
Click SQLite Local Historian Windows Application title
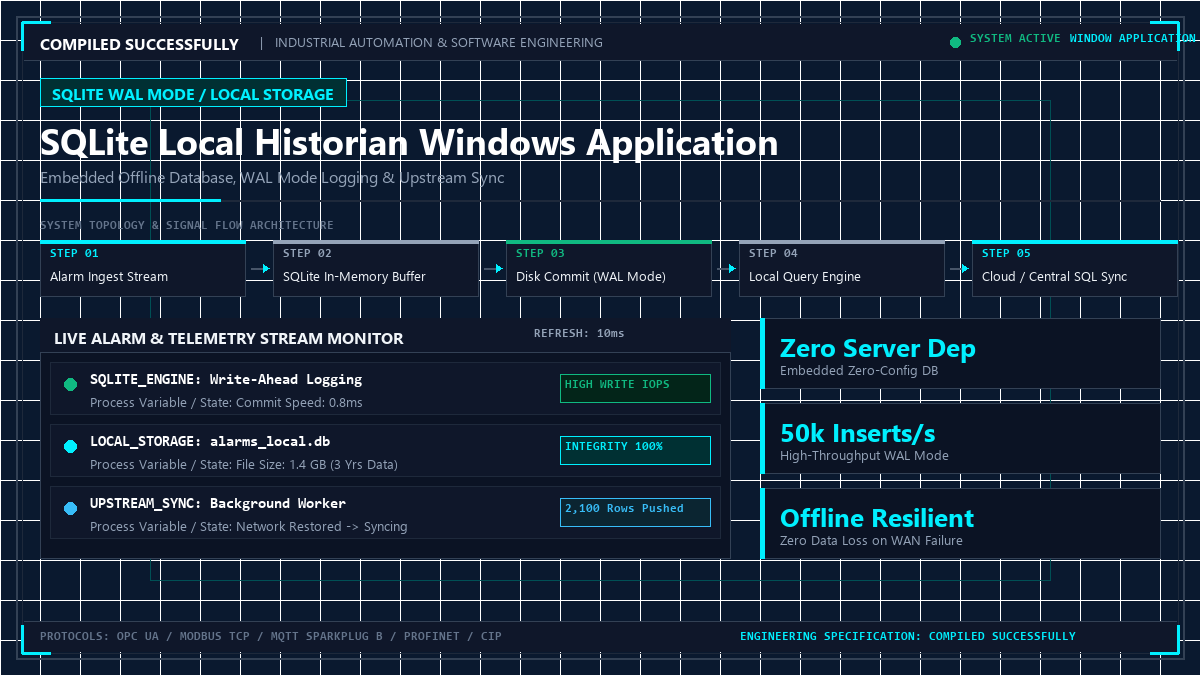[409, 142]
